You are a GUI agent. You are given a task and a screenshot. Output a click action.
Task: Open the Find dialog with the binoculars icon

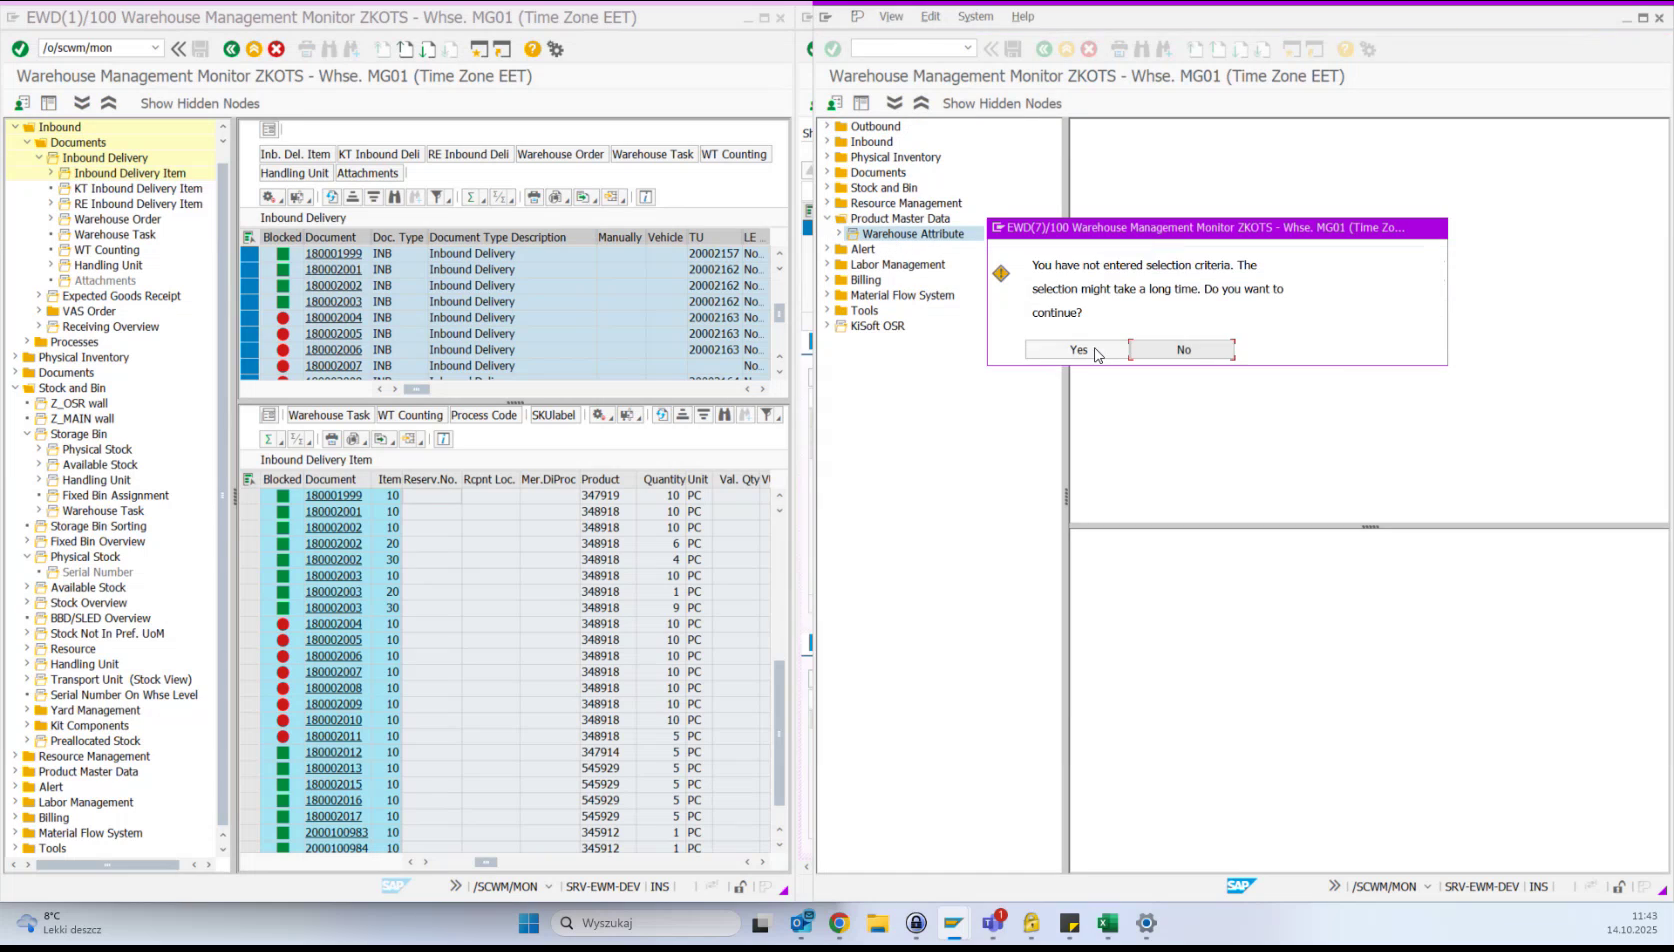click(x=393, y=197)
